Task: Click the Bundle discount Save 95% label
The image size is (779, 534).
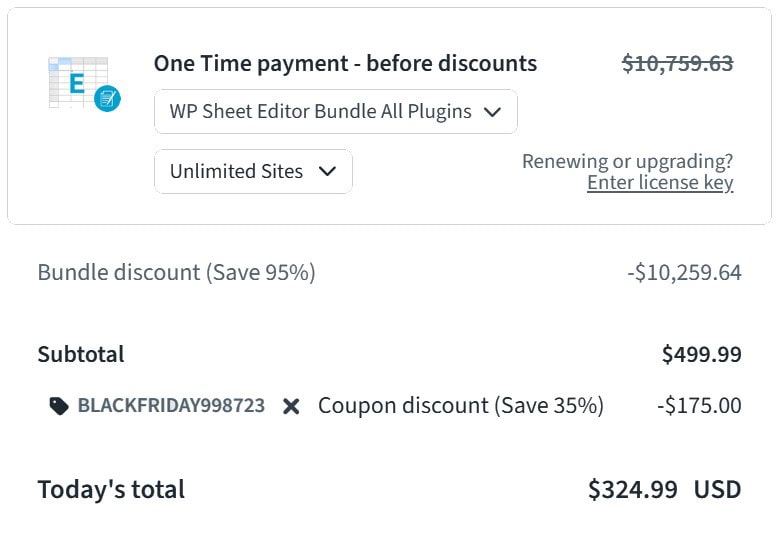Action: 176,272
